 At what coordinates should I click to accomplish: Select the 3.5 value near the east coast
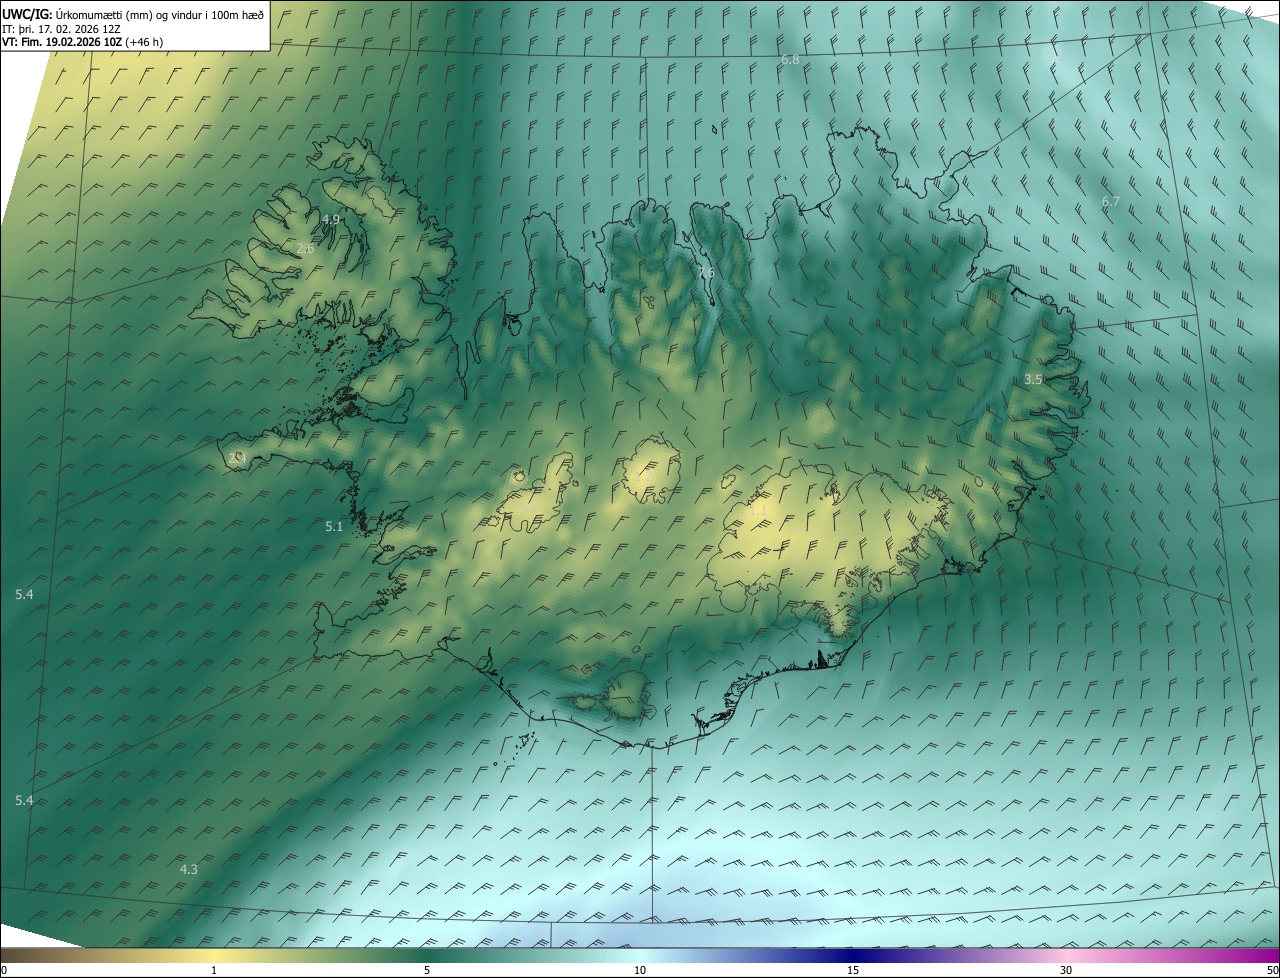pyautogui.click(x=1034, y=380)
